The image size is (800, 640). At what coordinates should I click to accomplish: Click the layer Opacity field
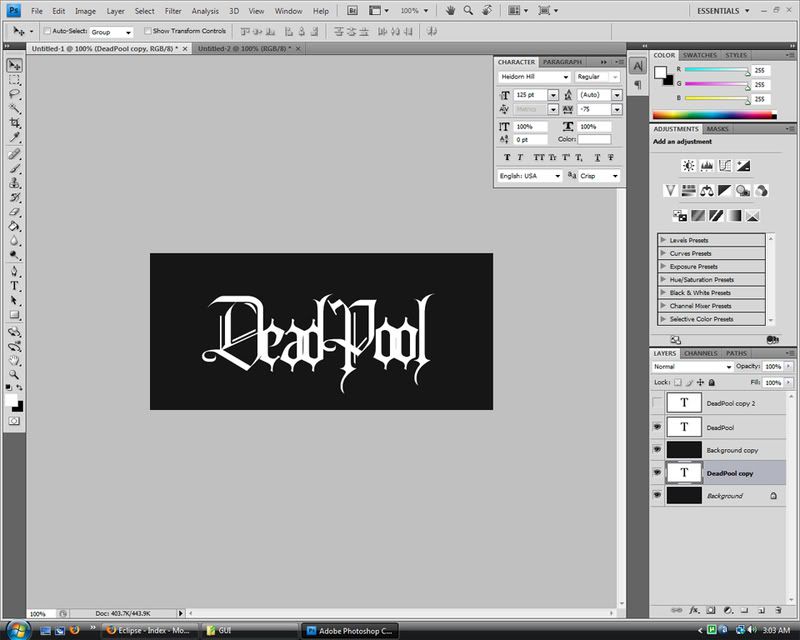pos(772,366)
